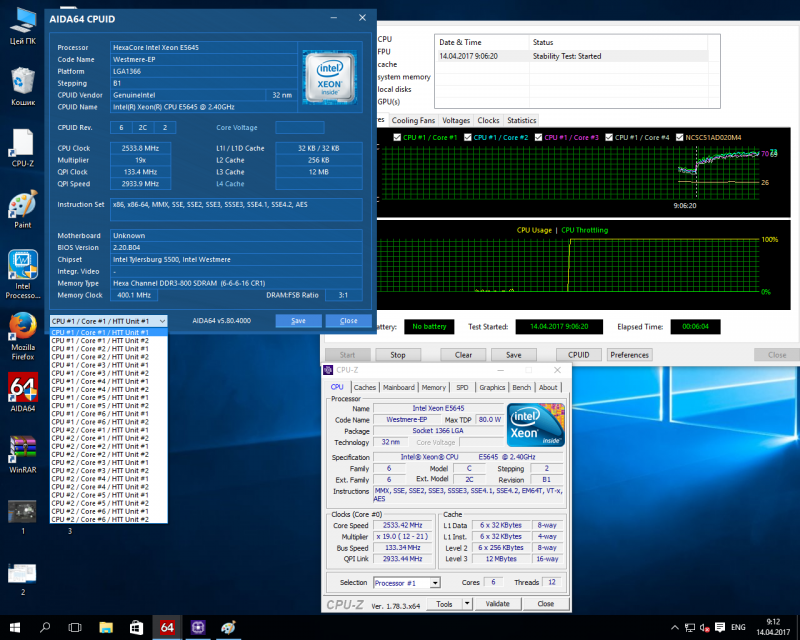Click the AIDA64 taskbar icon
The image size is (800, 640).
click(x=167, y=627)
